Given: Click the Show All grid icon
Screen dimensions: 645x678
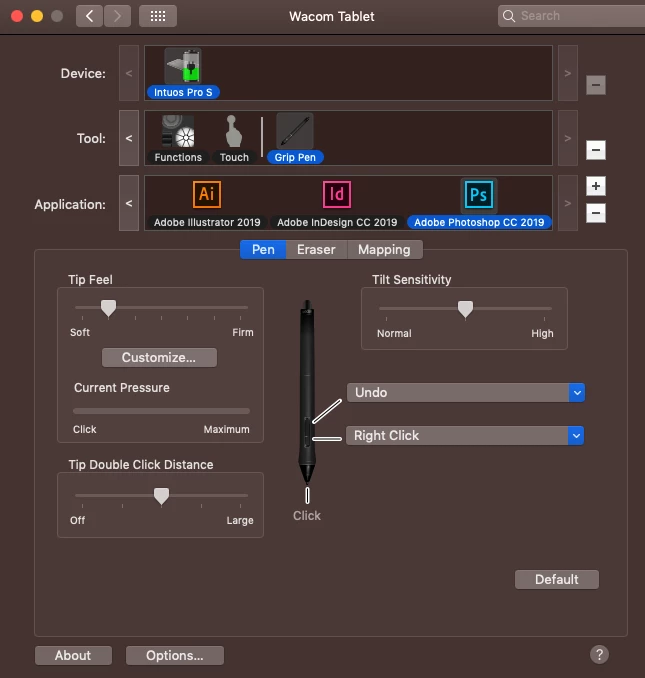Looking at the screenshot, I should click(158, 16).
